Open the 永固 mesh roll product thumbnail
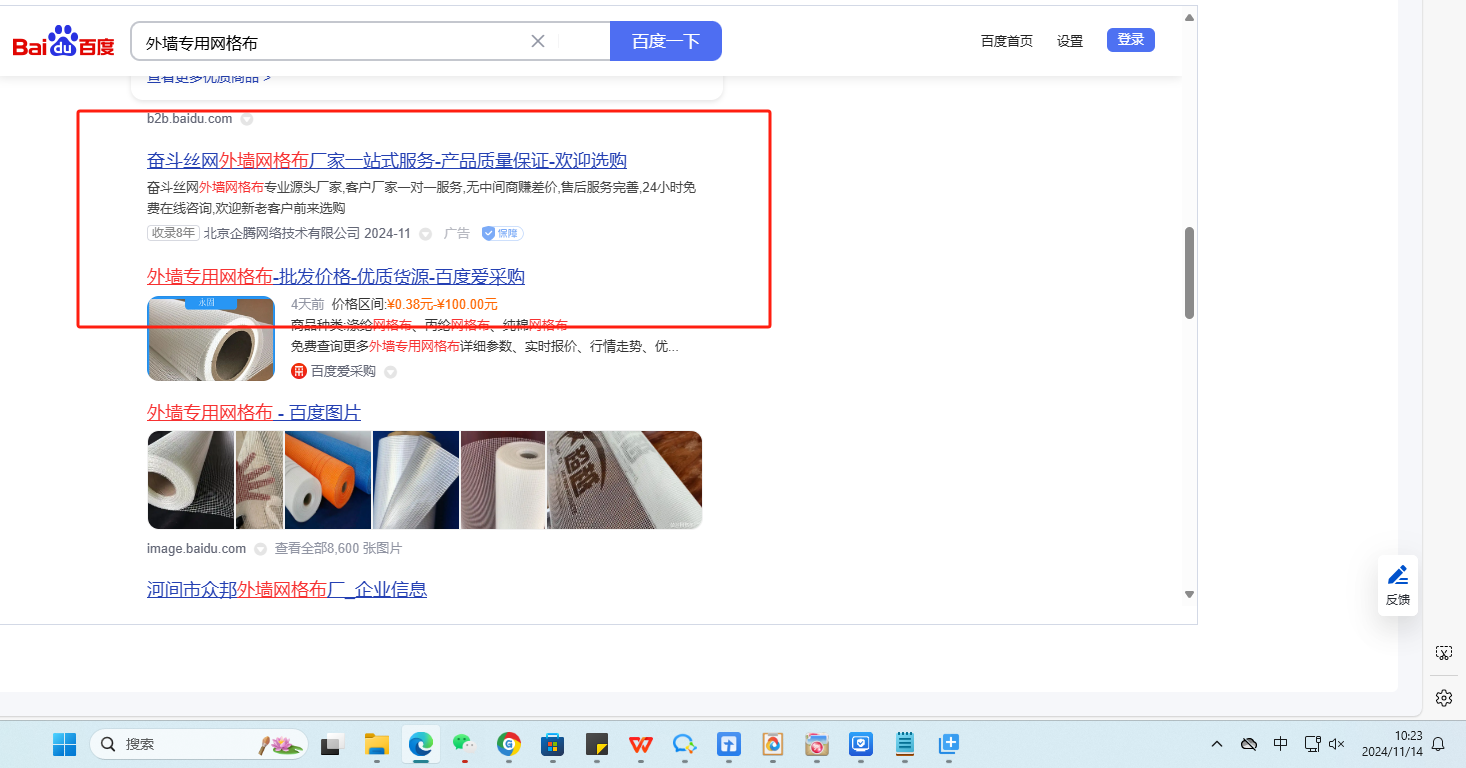 tap(211, 338)
